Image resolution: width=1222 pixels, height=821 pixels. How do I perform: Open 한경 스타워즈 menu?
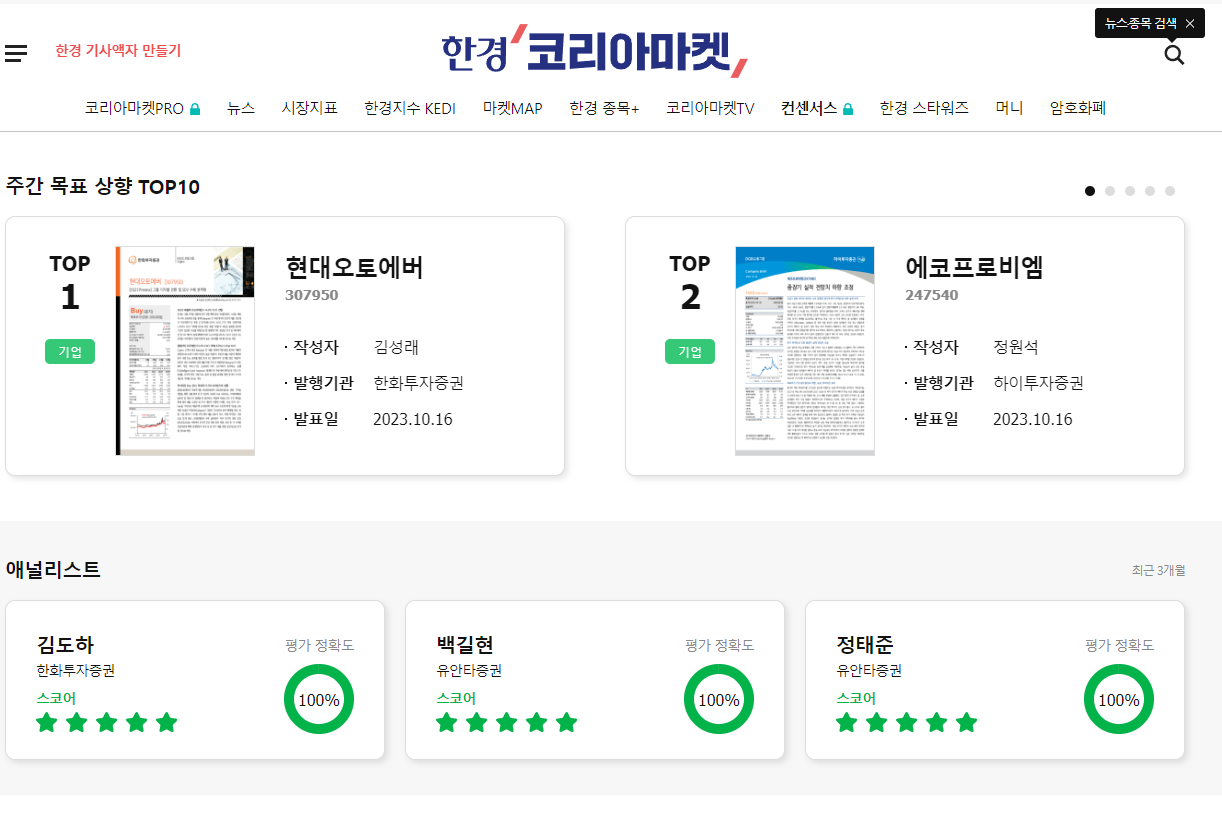pos(924,108)
